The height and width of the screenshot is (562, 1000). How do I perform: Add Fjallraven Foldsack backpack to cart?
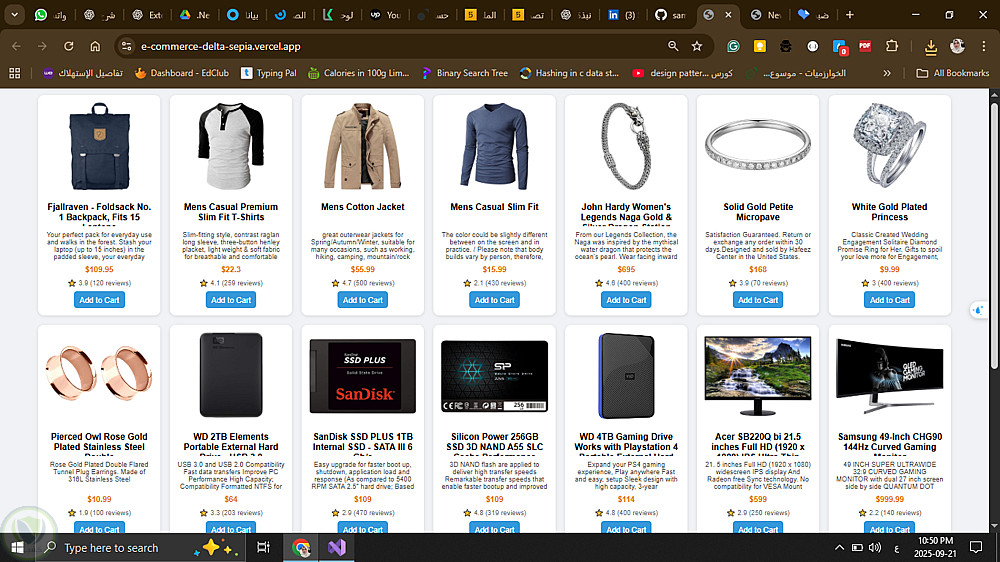coord(99,300)
